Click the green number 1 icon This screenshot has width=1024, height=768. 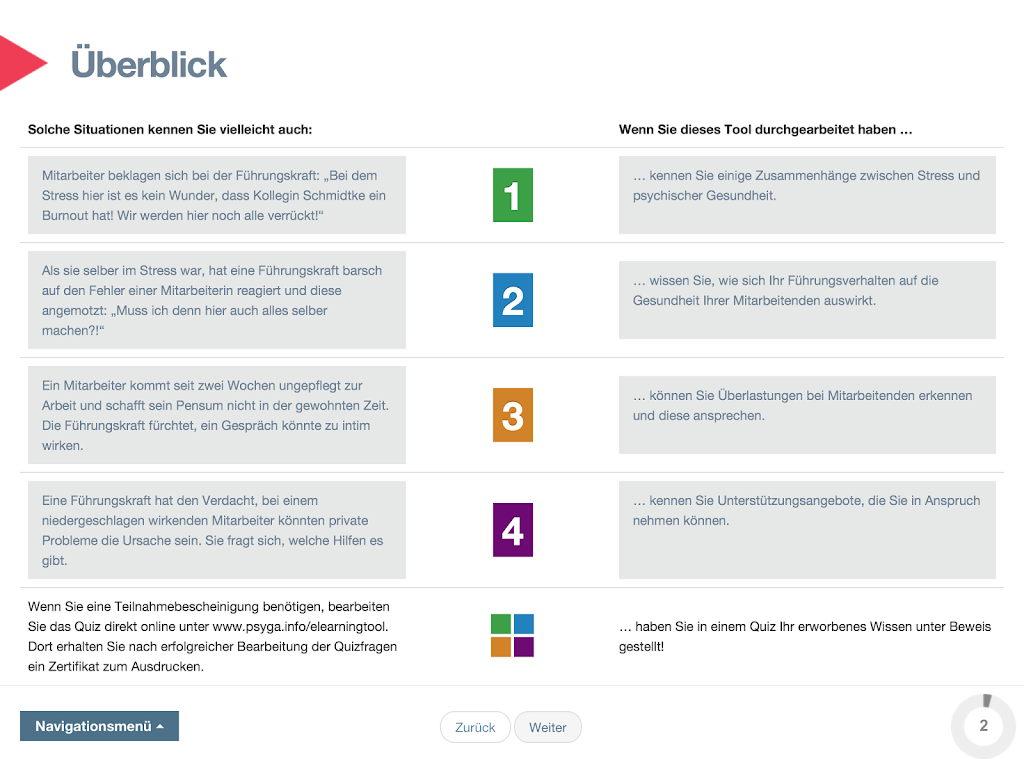tap(512, 195)
